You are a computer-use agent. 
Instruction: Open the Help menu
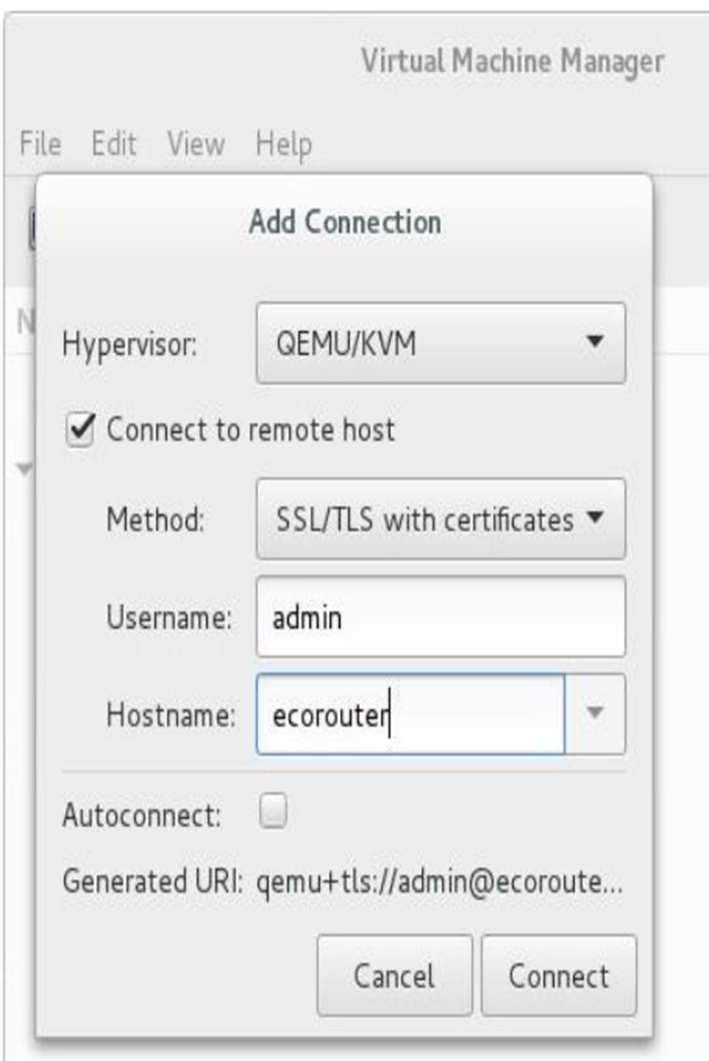(283, 145)
